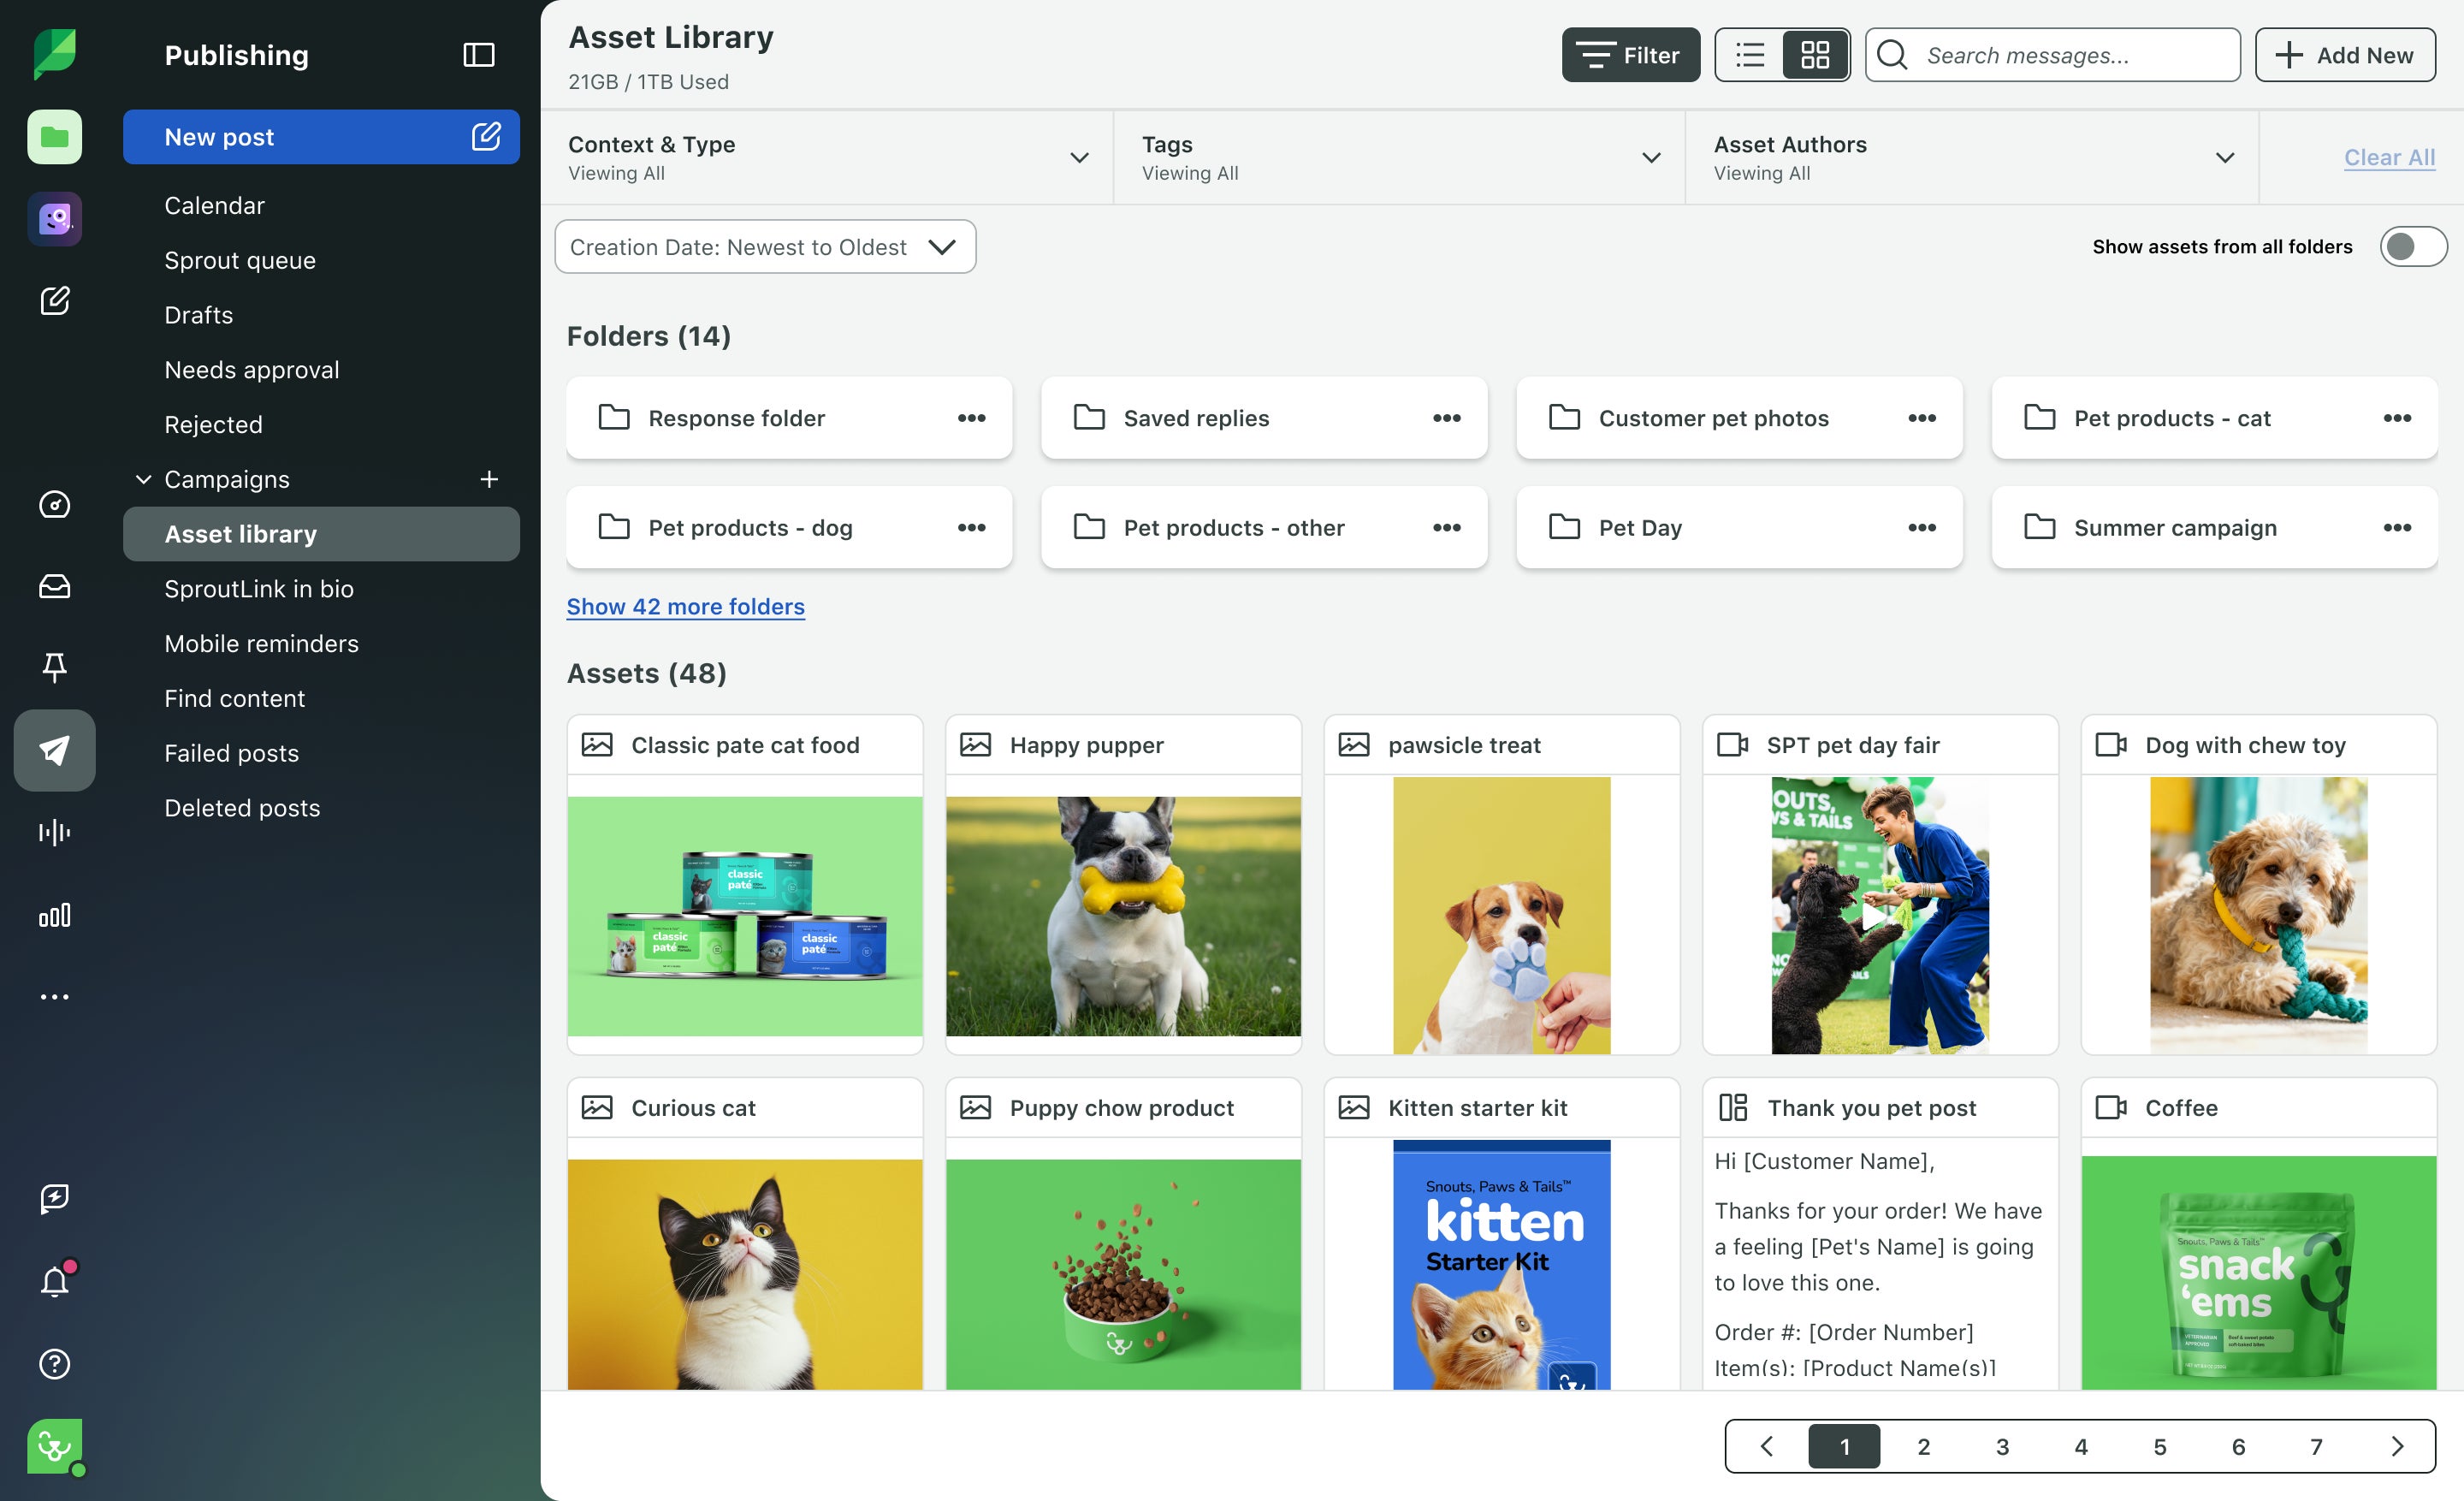2464x1501 pixels.
Task: Expand the Context & Type filter
Action: coord(827,158)
